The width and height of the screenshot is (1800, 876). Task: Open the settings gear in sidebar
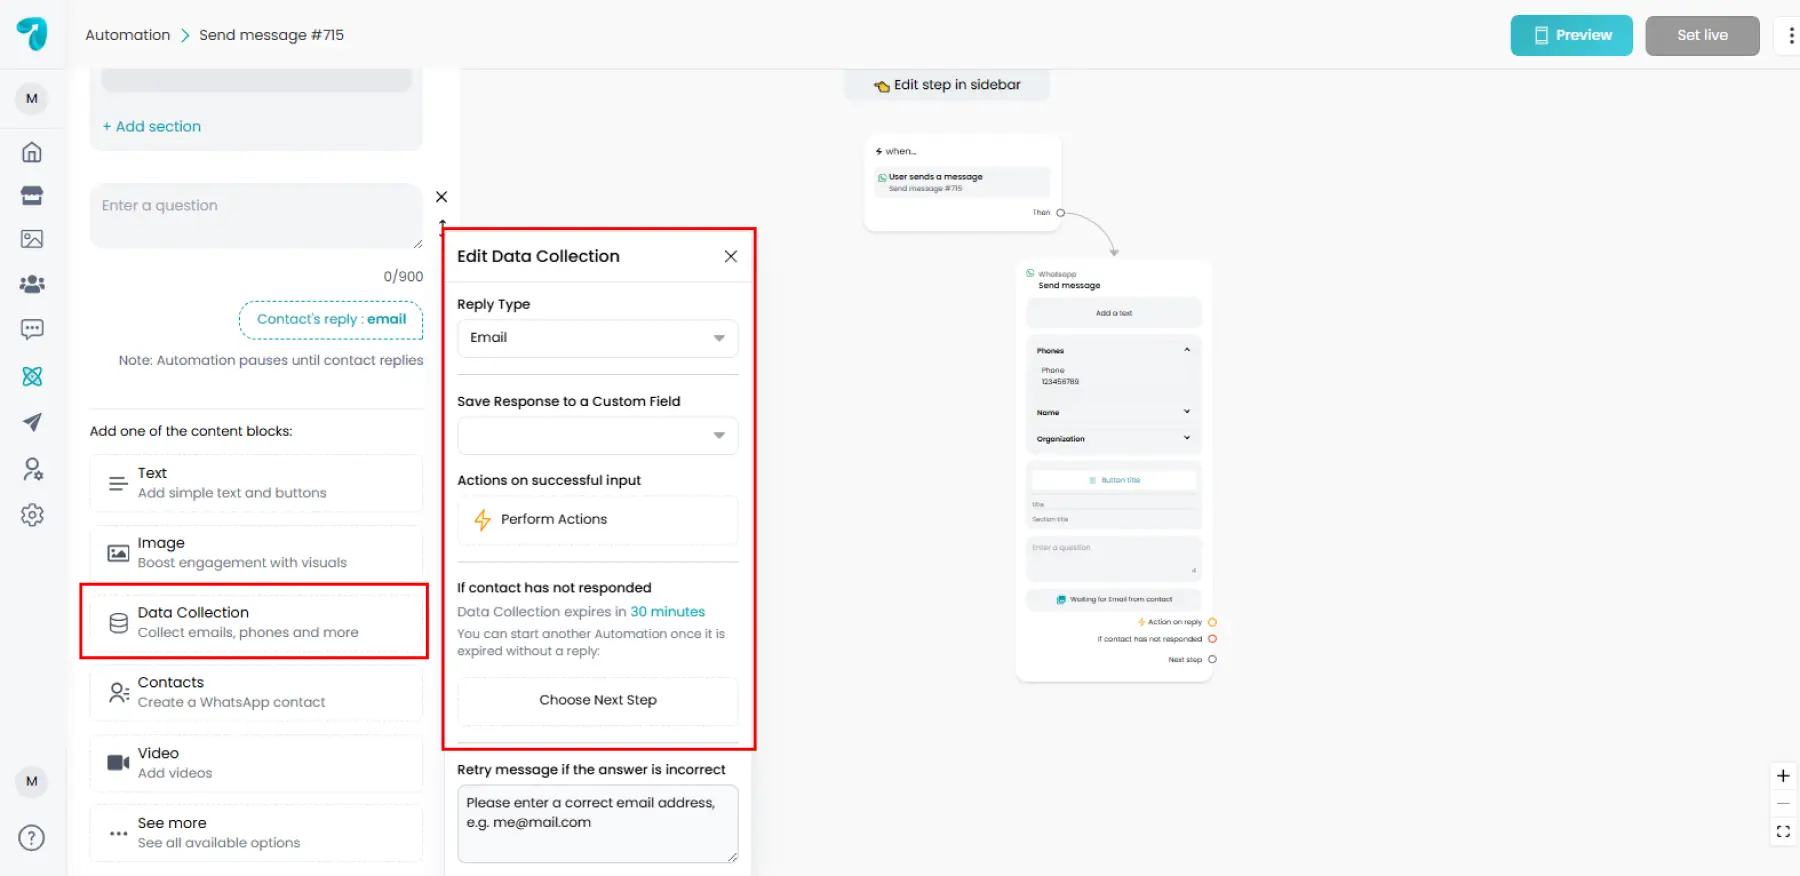coord(32,515)
